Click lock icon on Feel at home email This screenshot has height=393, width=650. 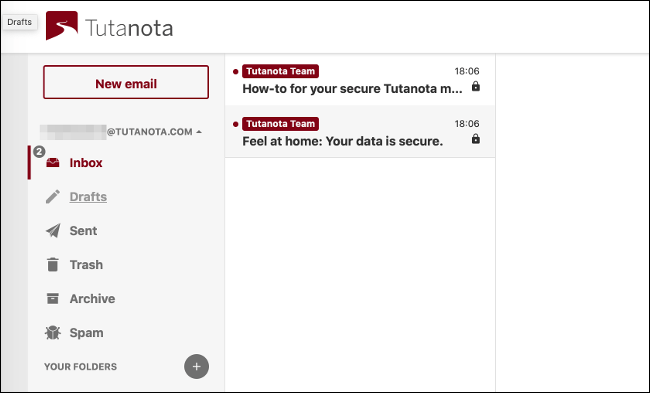[x=476, y=139]
